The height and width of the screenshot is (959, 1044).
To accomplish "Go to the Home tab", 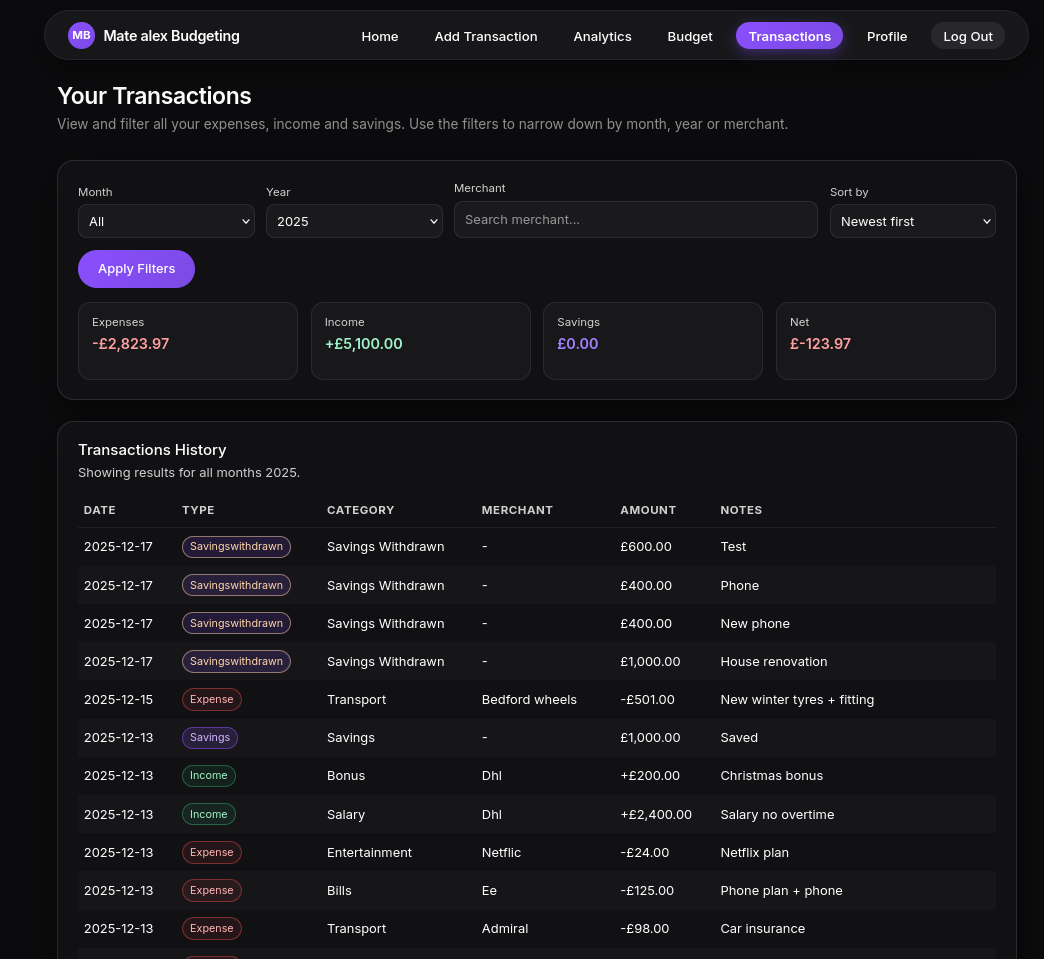I will tap(380, 36).
